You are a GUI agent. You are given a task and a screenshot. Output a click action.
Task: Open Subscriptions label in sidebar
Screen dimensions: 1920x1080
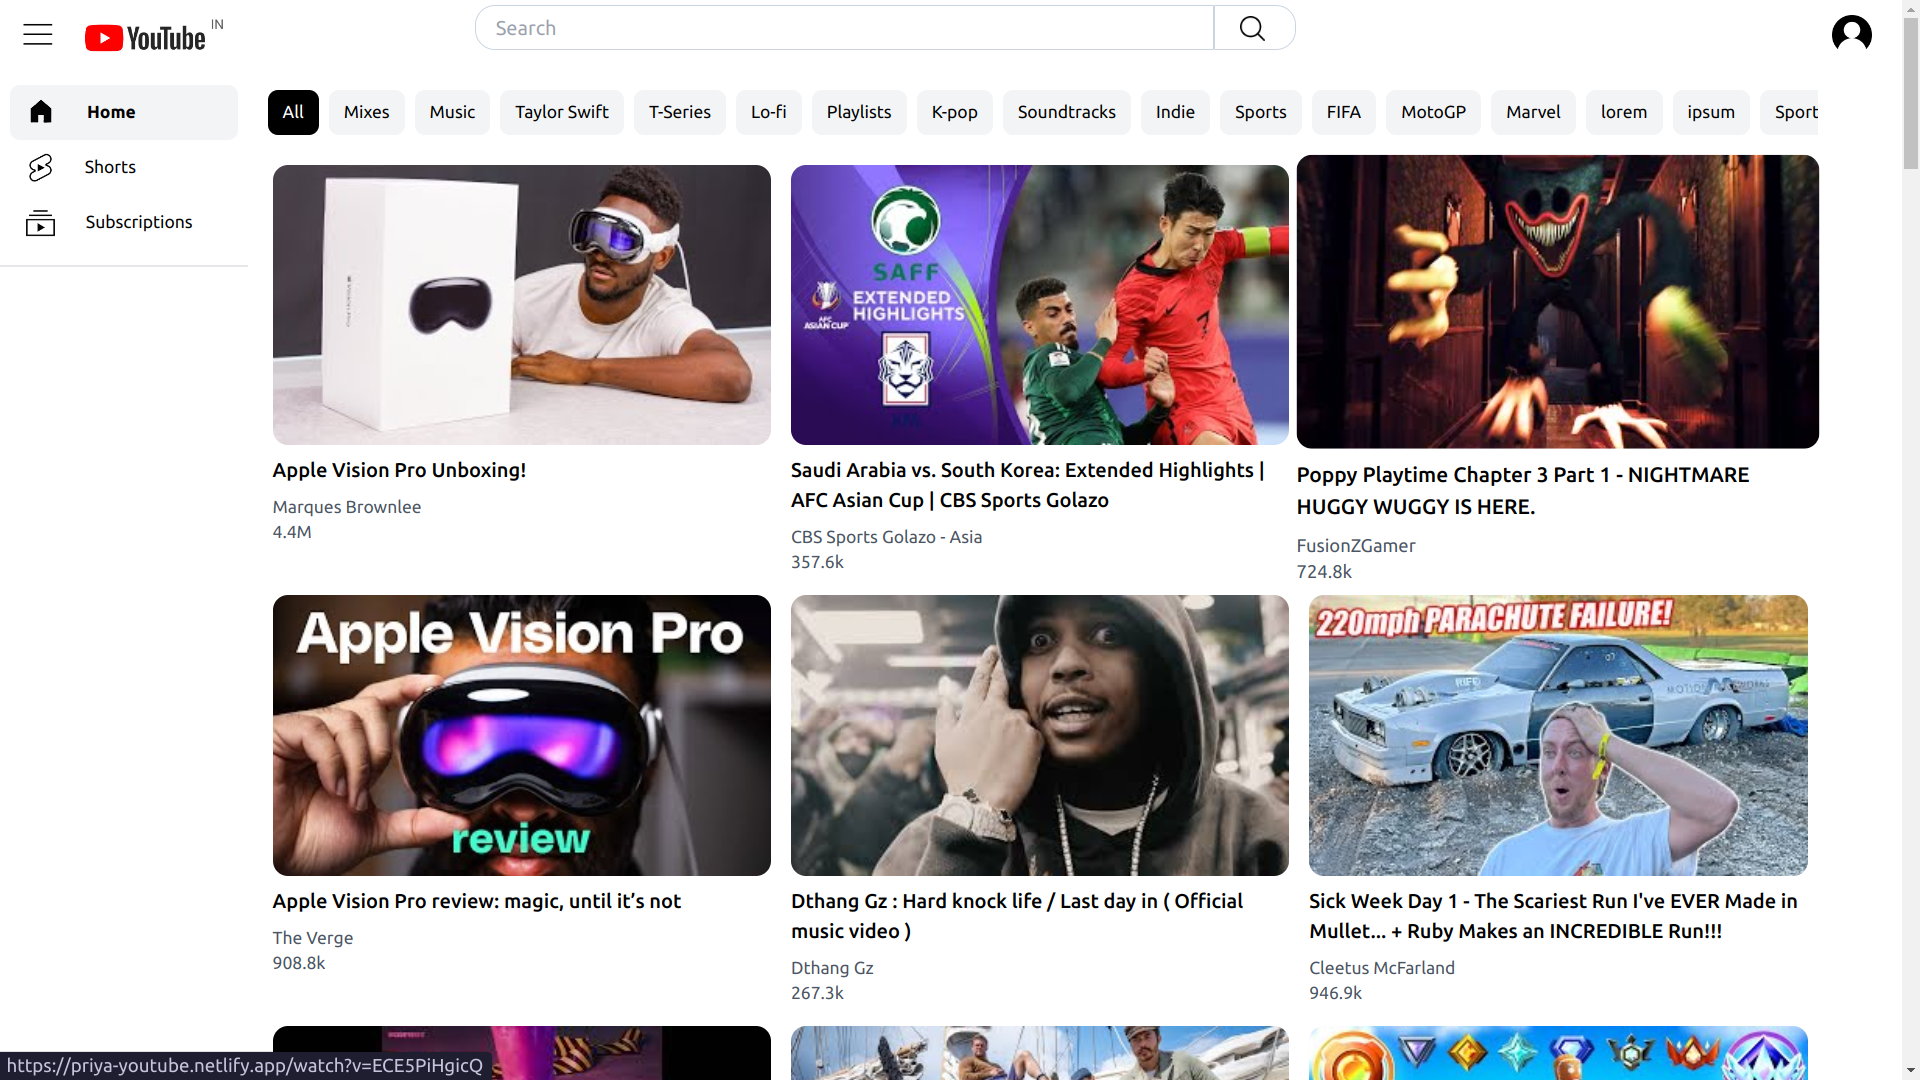pyautogui.click(x=139, y=222)
